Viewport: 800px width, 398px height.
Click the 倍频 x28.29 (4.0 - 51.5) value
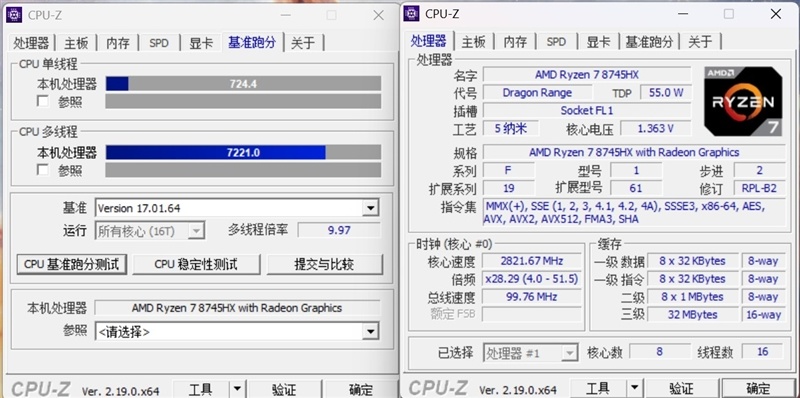pos(532,279)
